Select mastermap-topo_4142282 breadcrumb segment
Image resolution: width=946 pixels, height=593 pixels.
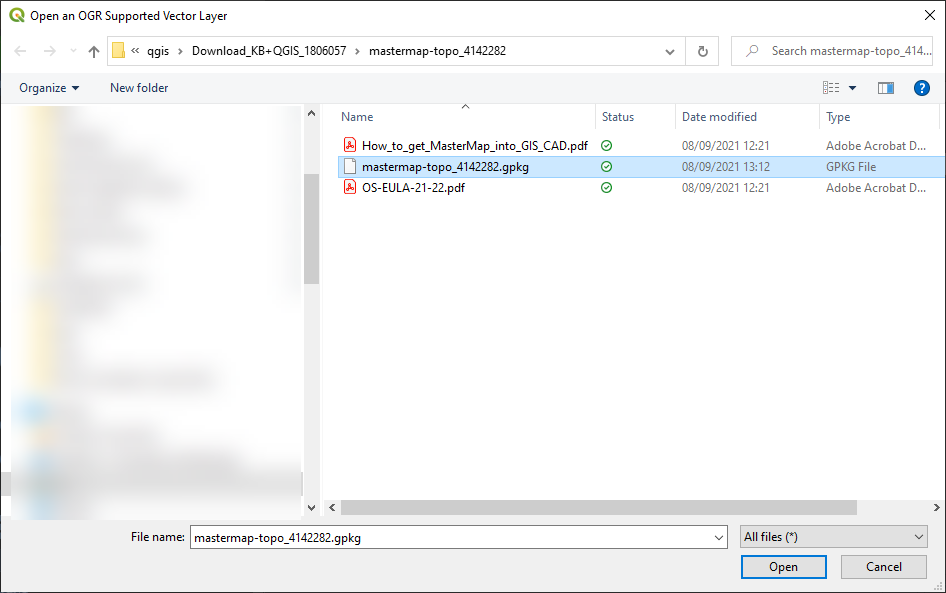coord(437,51)
